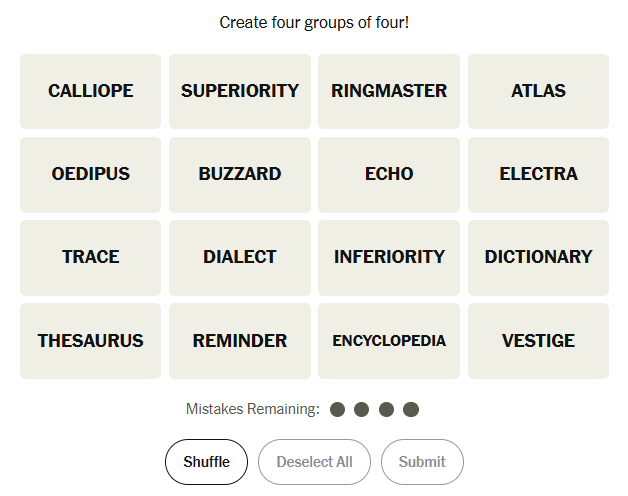Viewport: 628px width, 496px height.
Task: Click the Deselect All button
Action: pos(314,462)
